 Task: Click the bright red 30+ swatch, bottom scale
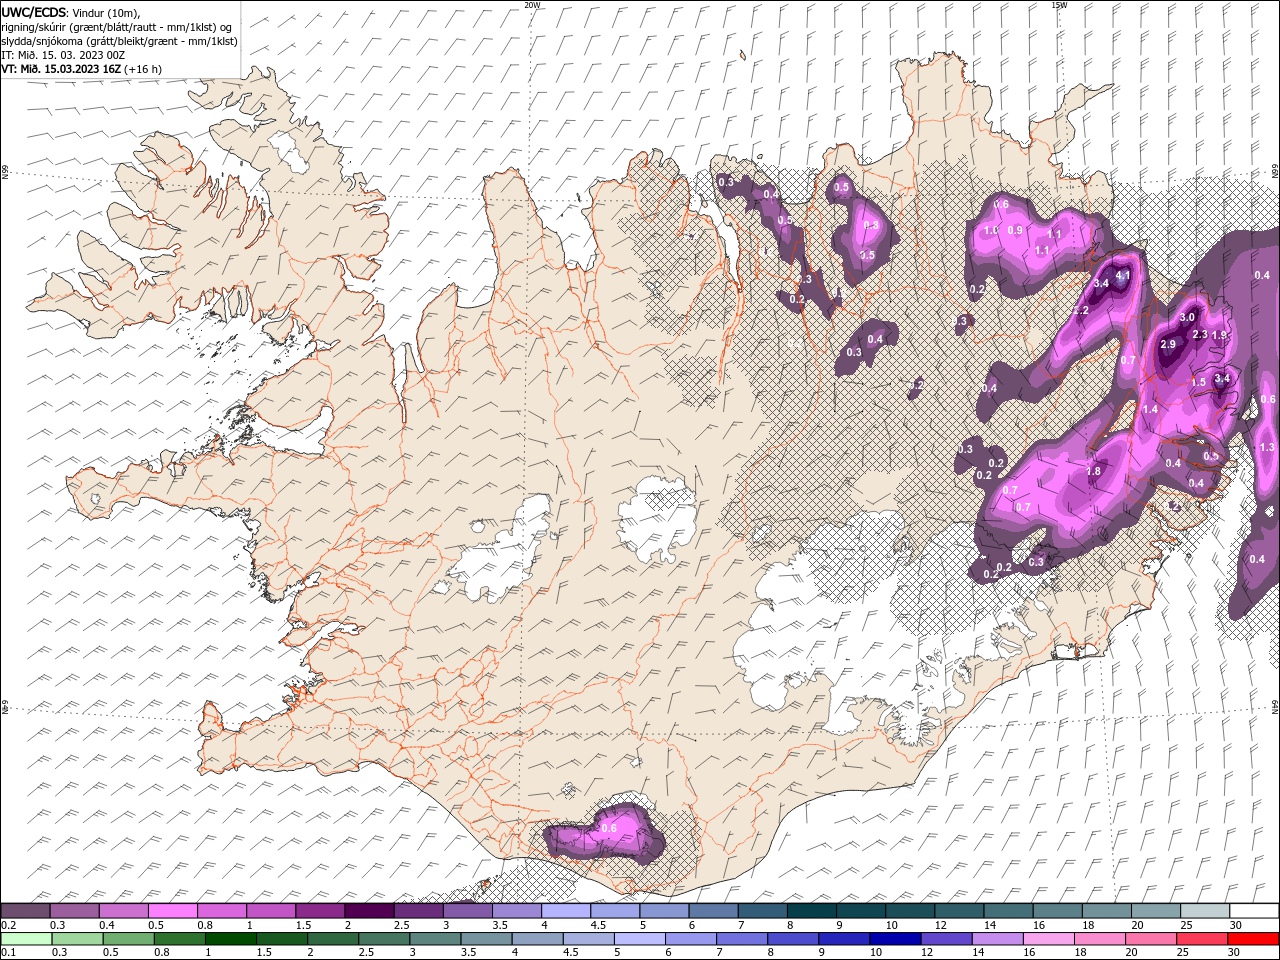1252,939
